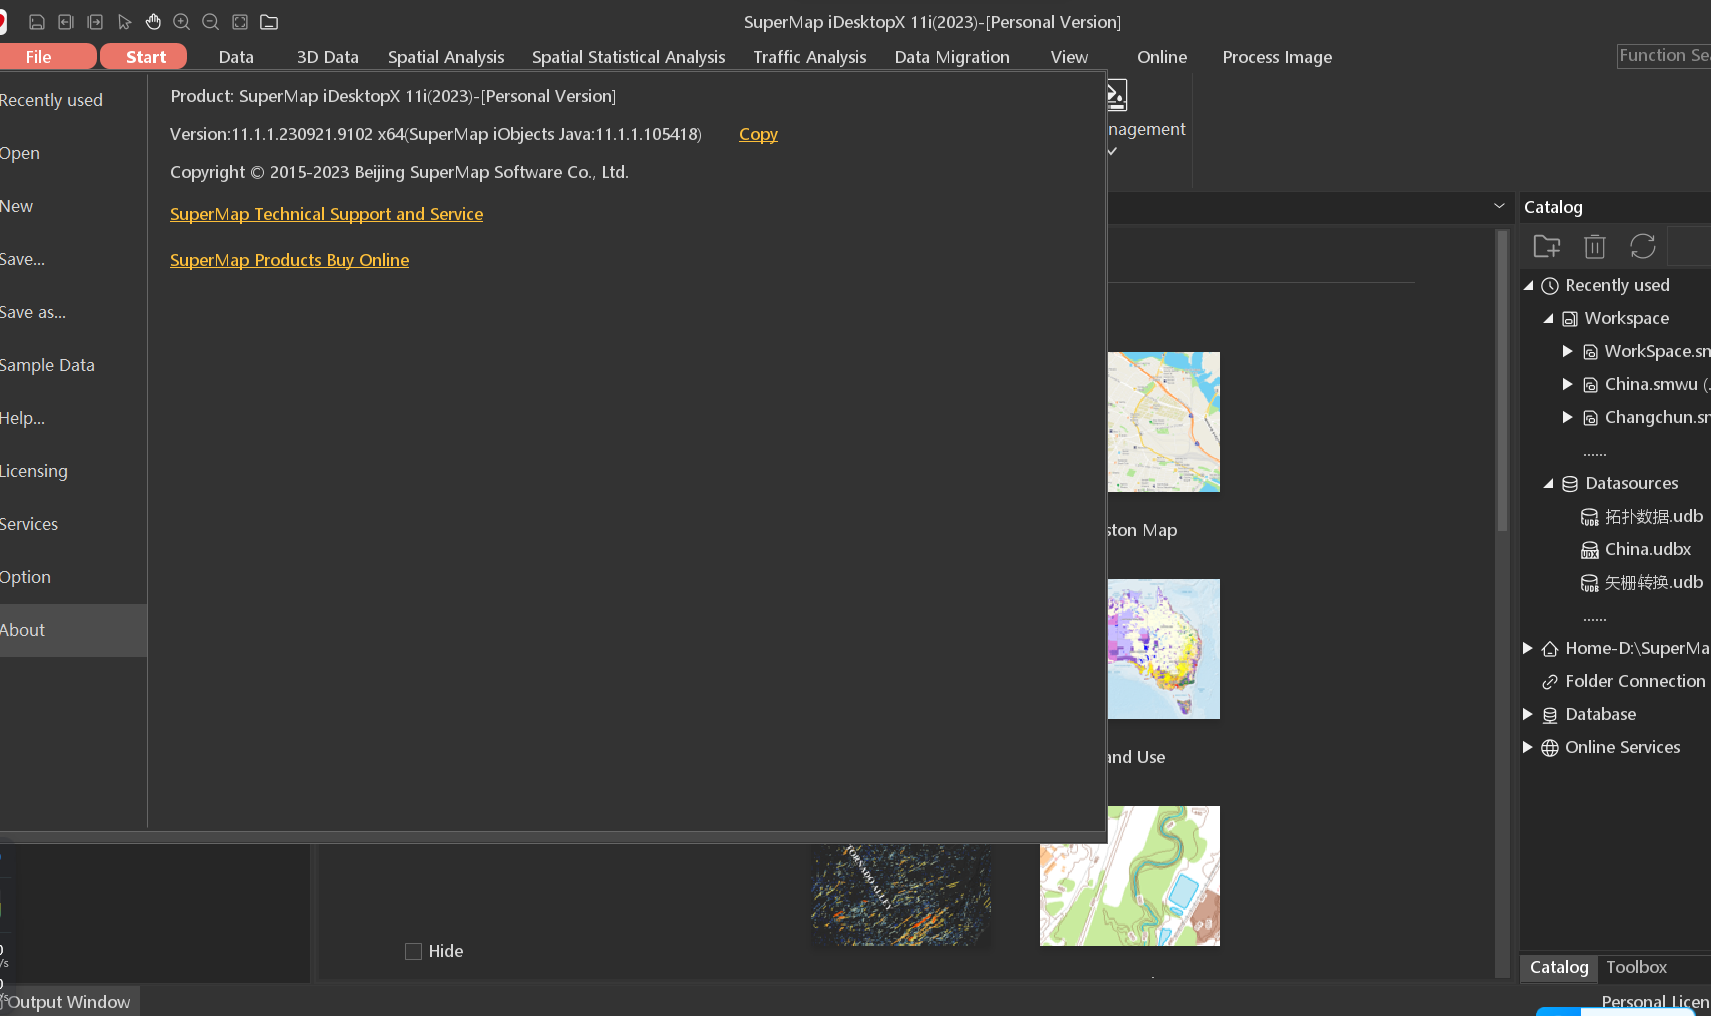The height and width of the screenshot is (1016, 1711).
Task: Open the File menu tab
Action: click(48, 57)
